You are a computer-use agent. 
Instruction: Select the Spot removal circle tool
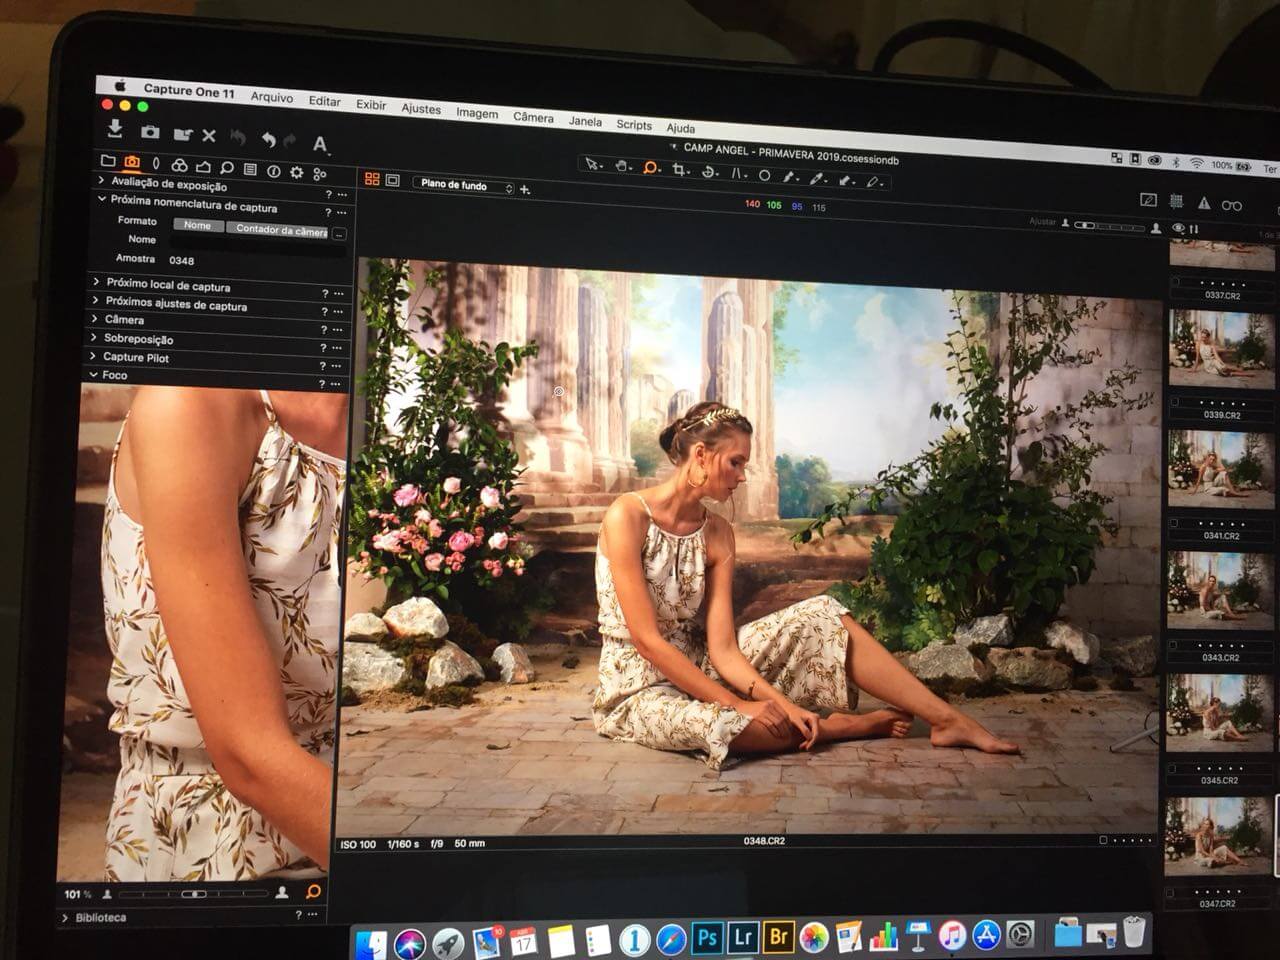(x=765, y=175)
